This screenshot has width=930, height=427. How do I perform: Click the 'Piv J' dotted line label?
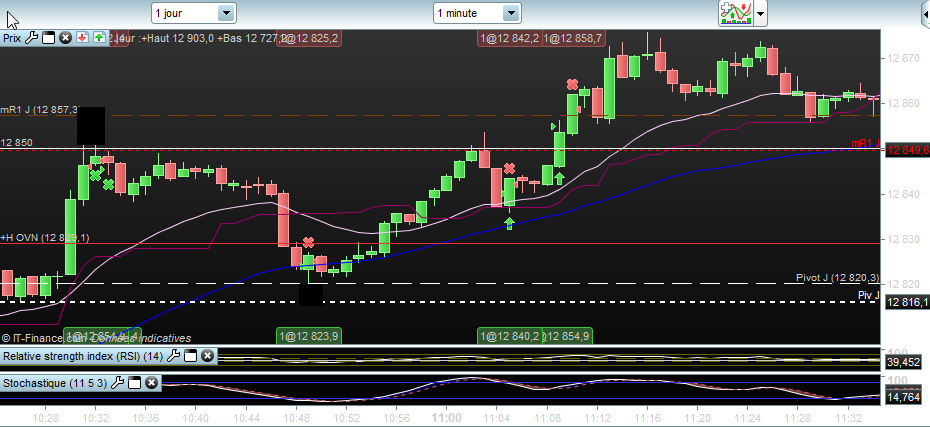[x=868, y=295]
